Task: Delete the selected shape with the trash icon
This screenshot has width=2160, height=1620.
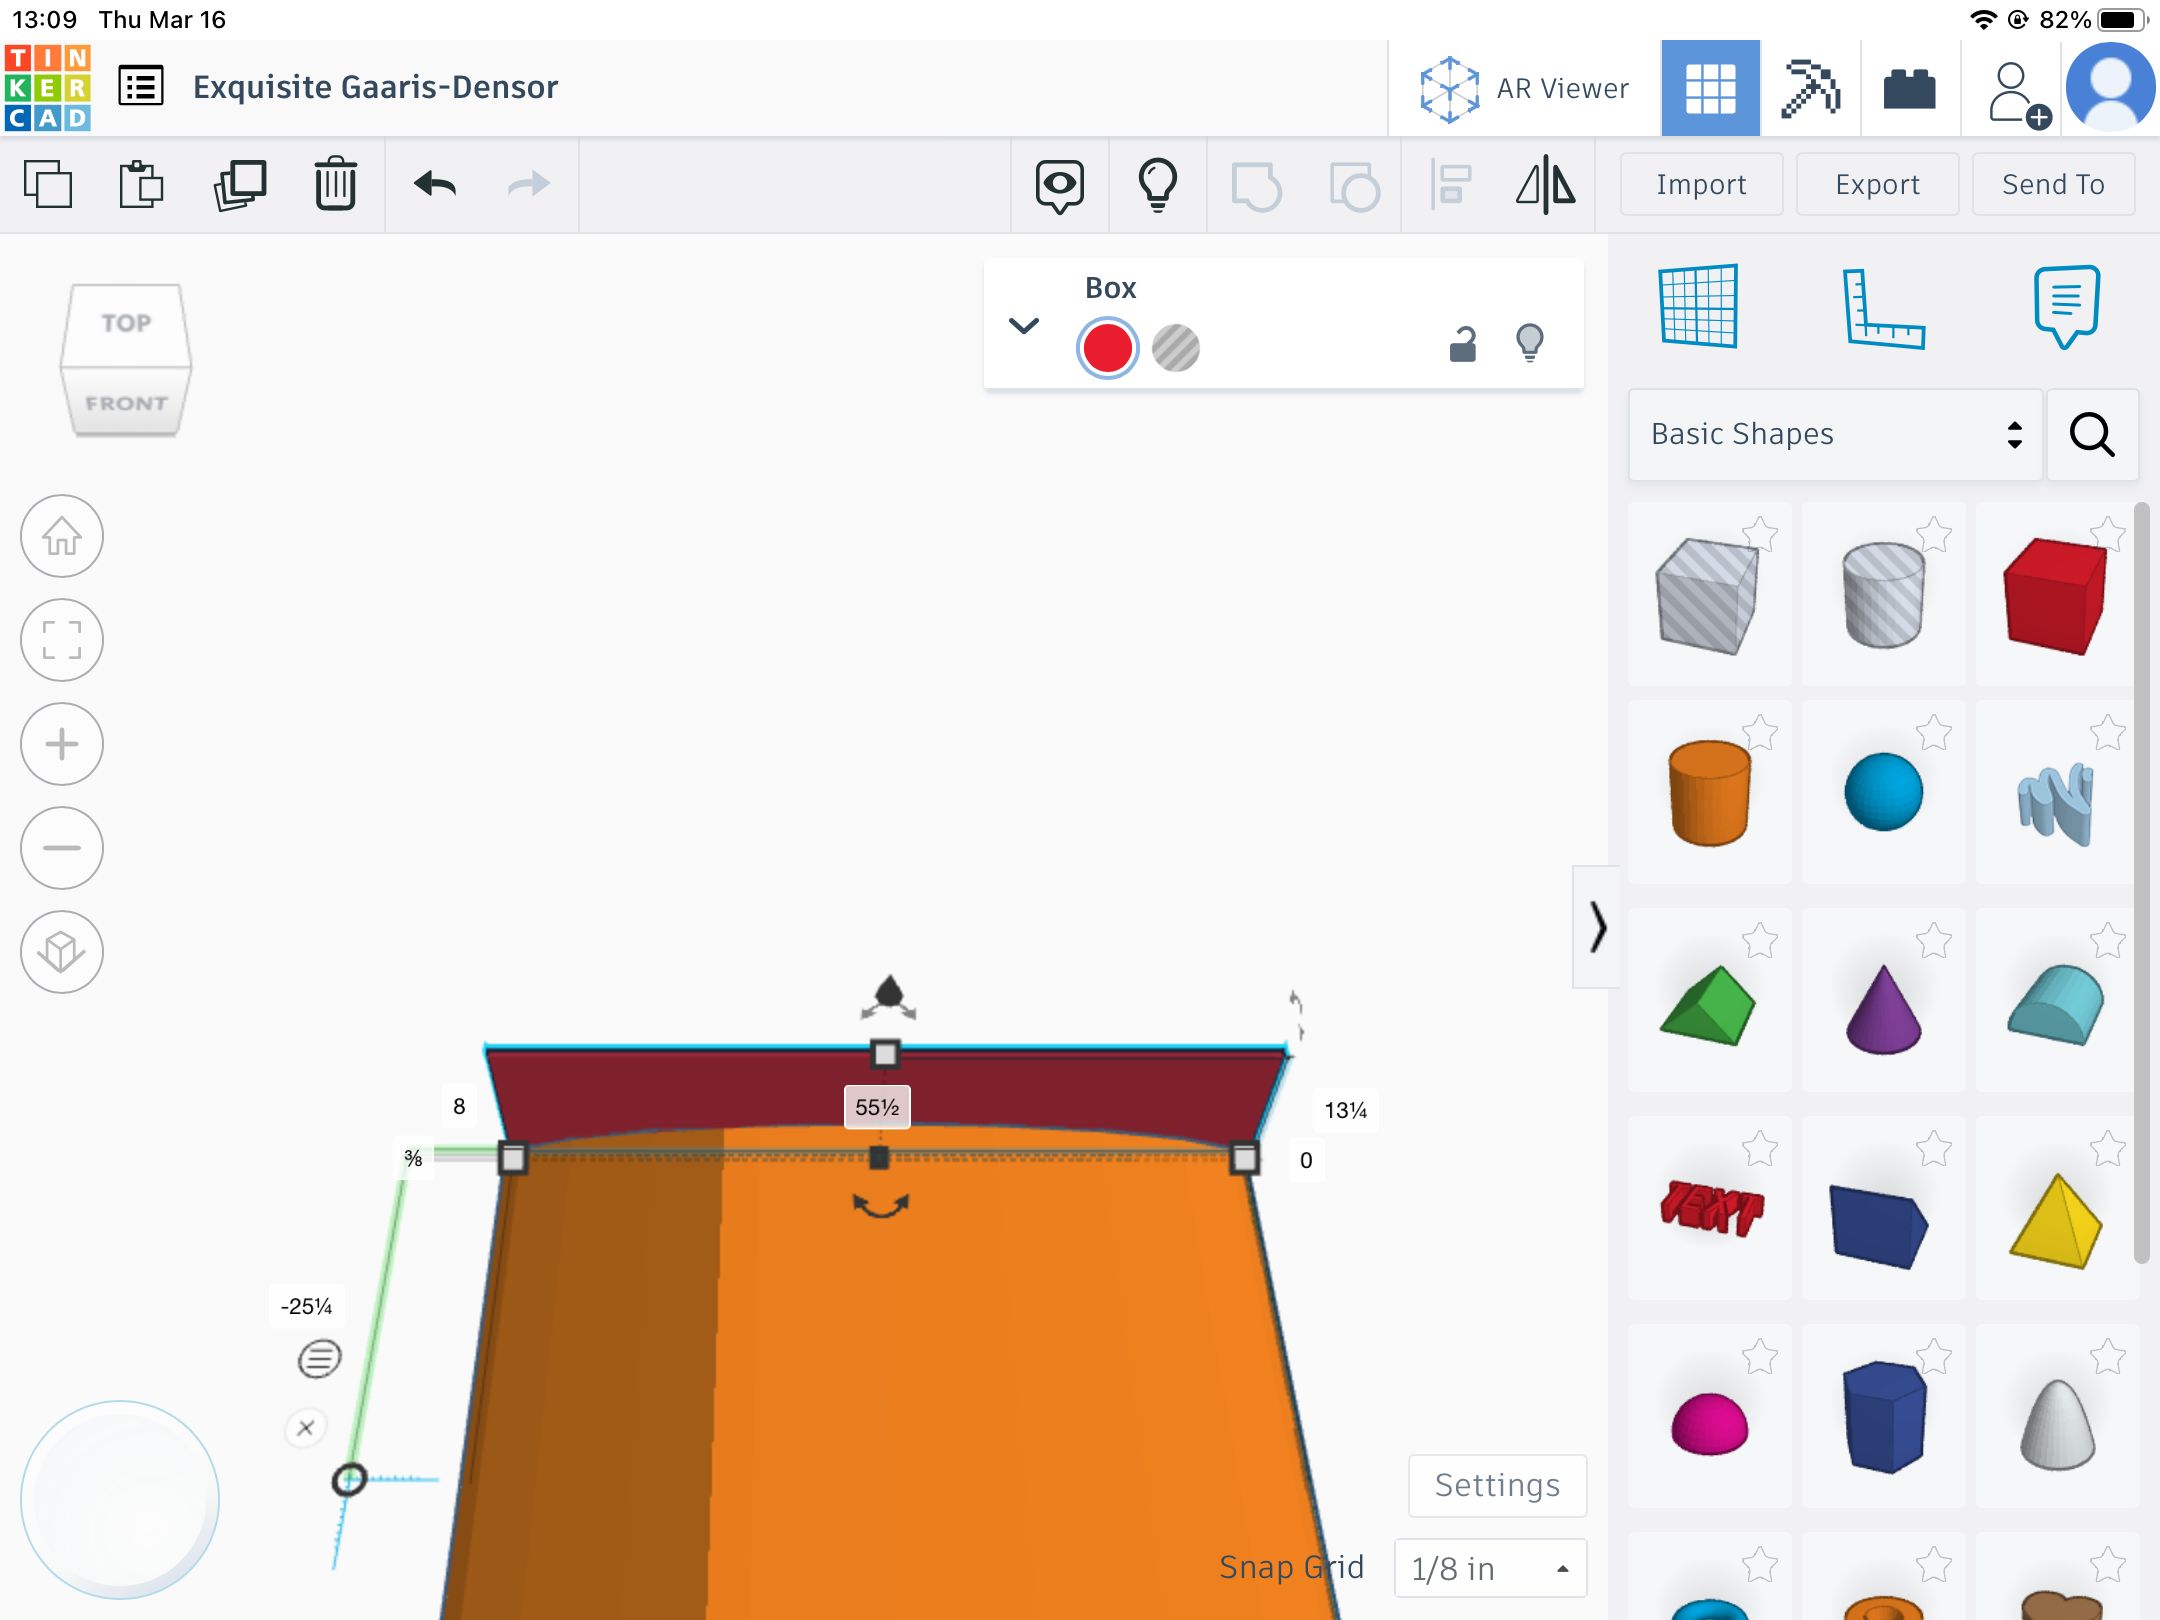Action: (335, 185)
